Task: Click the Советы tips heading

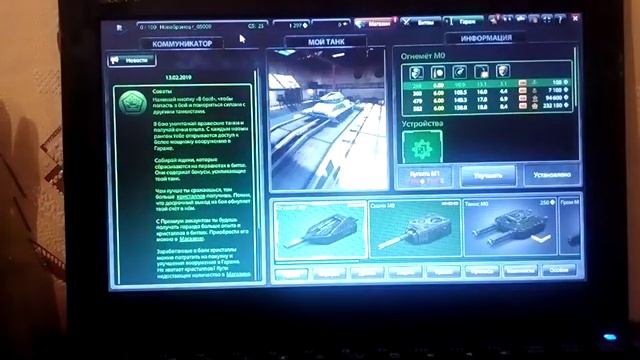Action: (162, 91)
